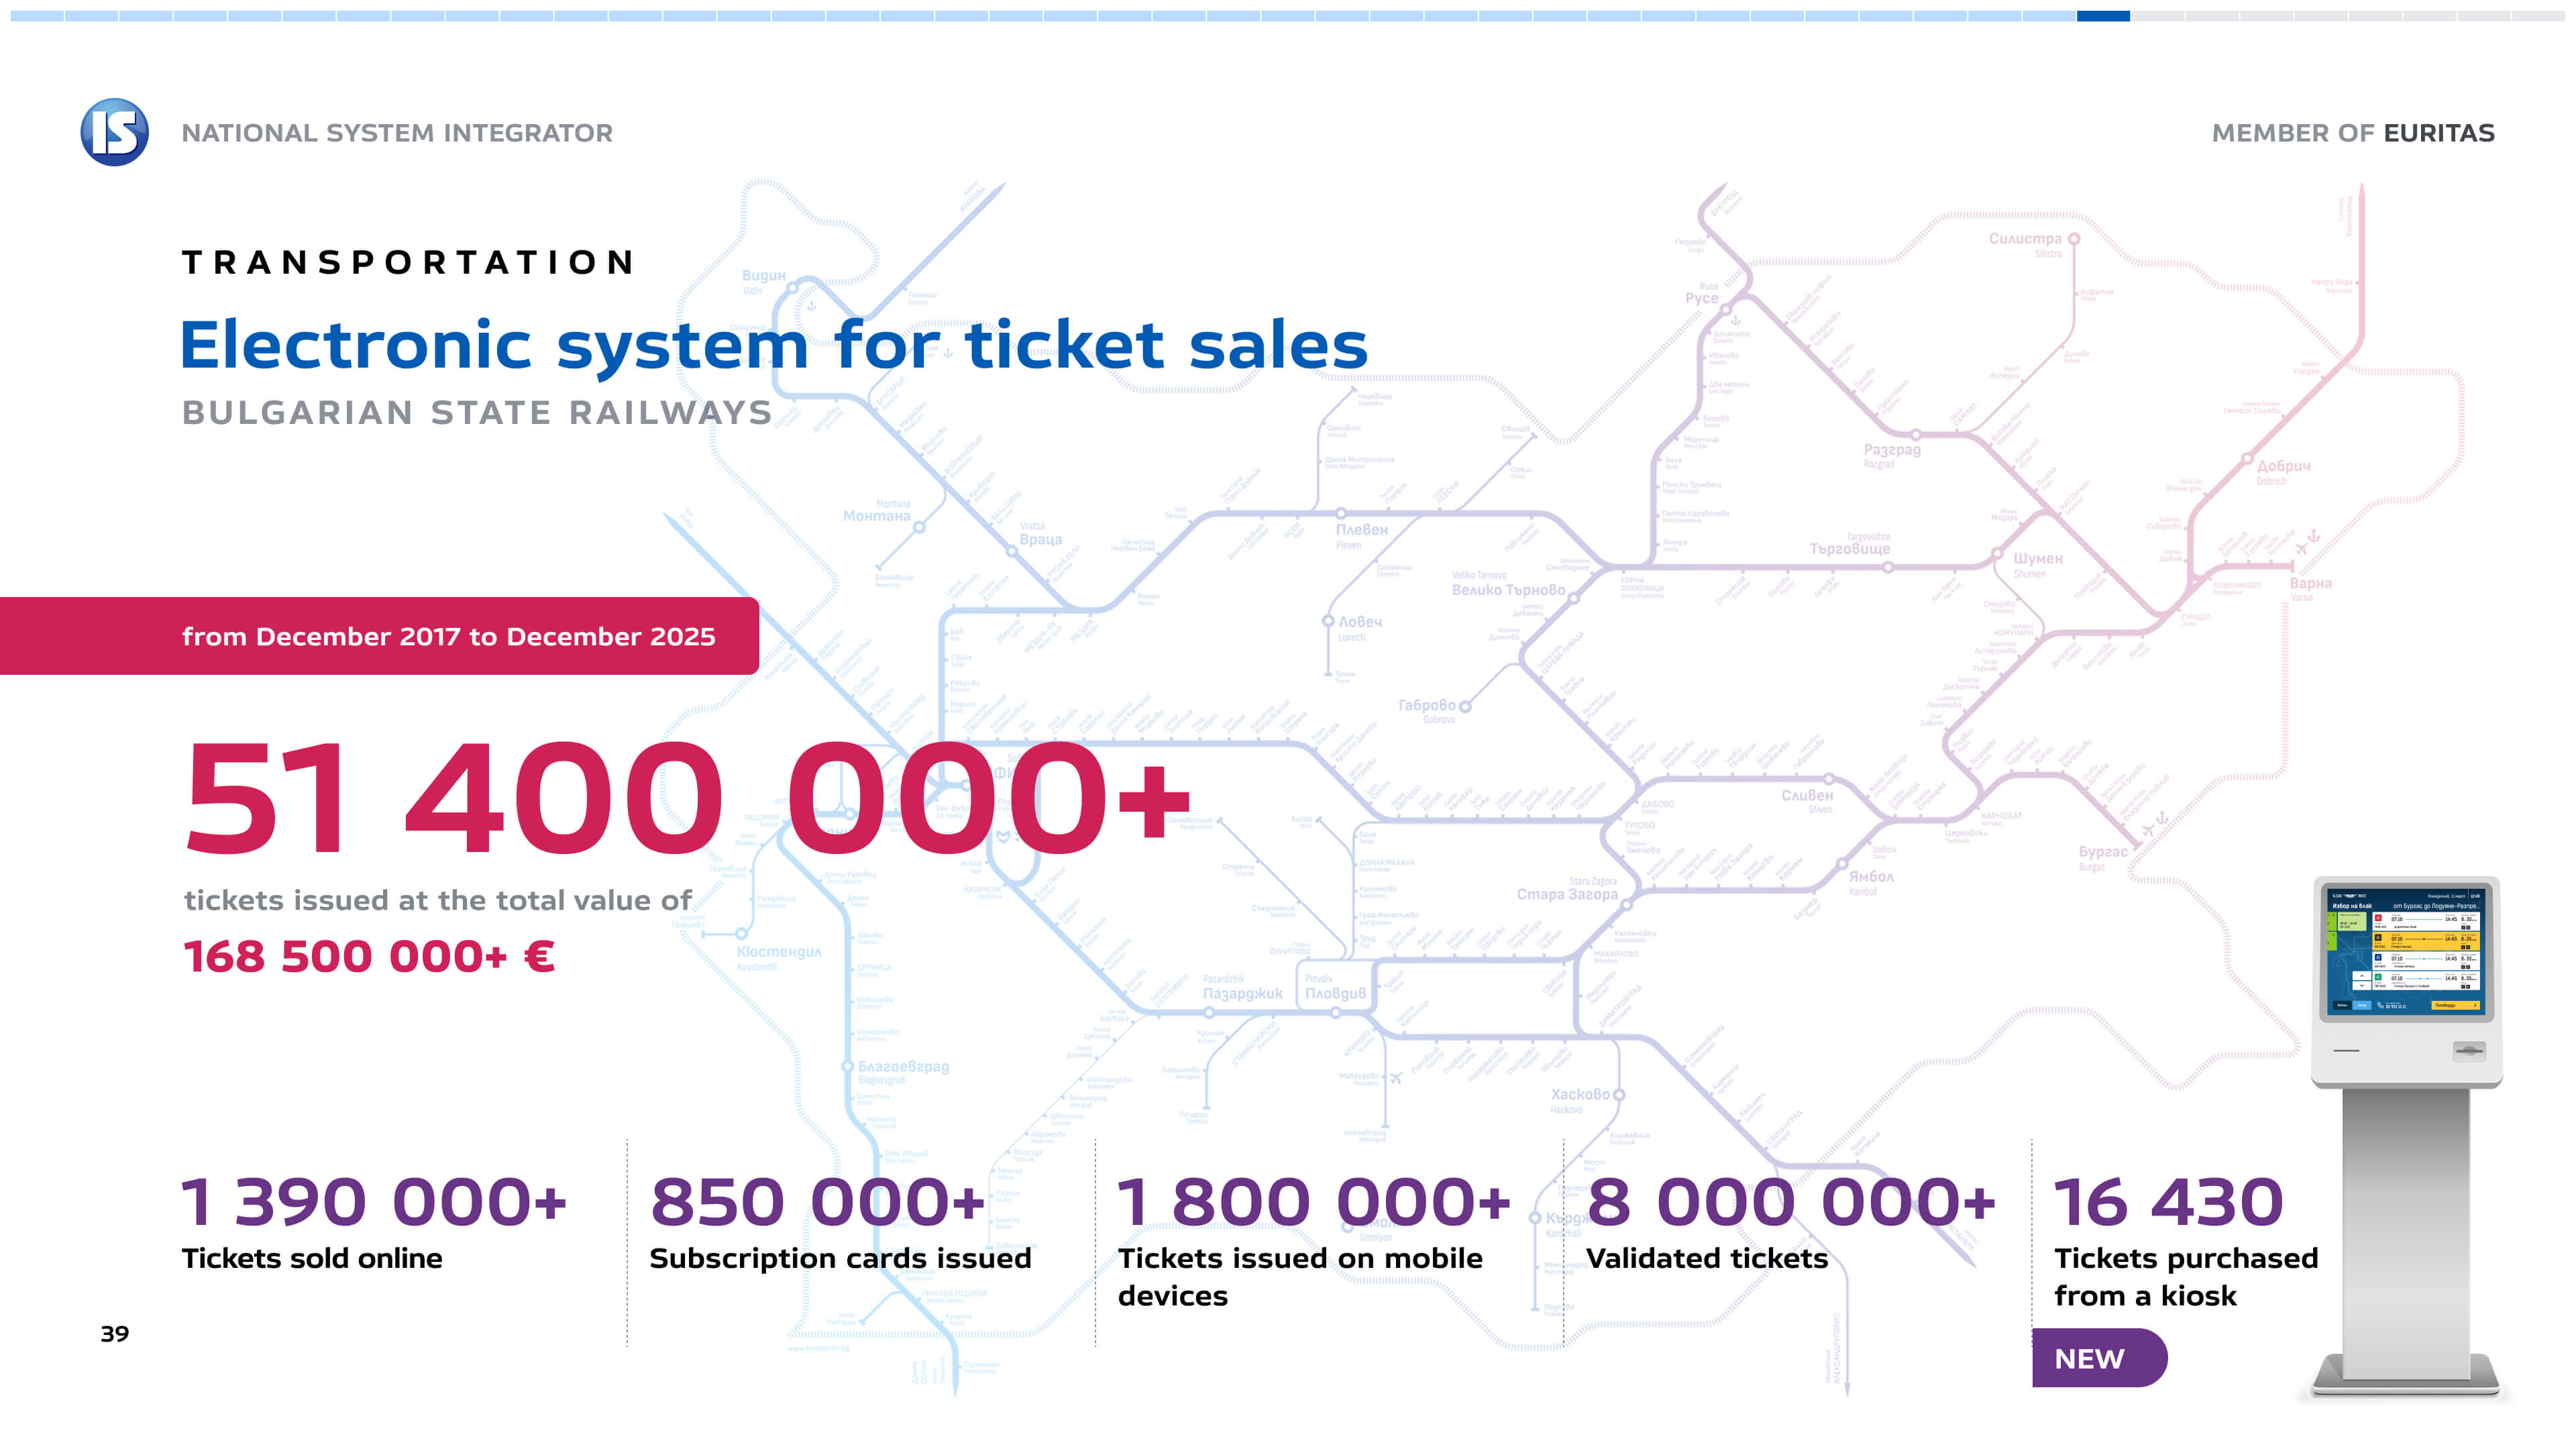The width and height of the screenshot is (2576, 1449).
Task: Click the Плевен station marker on map
Action: [1341, 513]
